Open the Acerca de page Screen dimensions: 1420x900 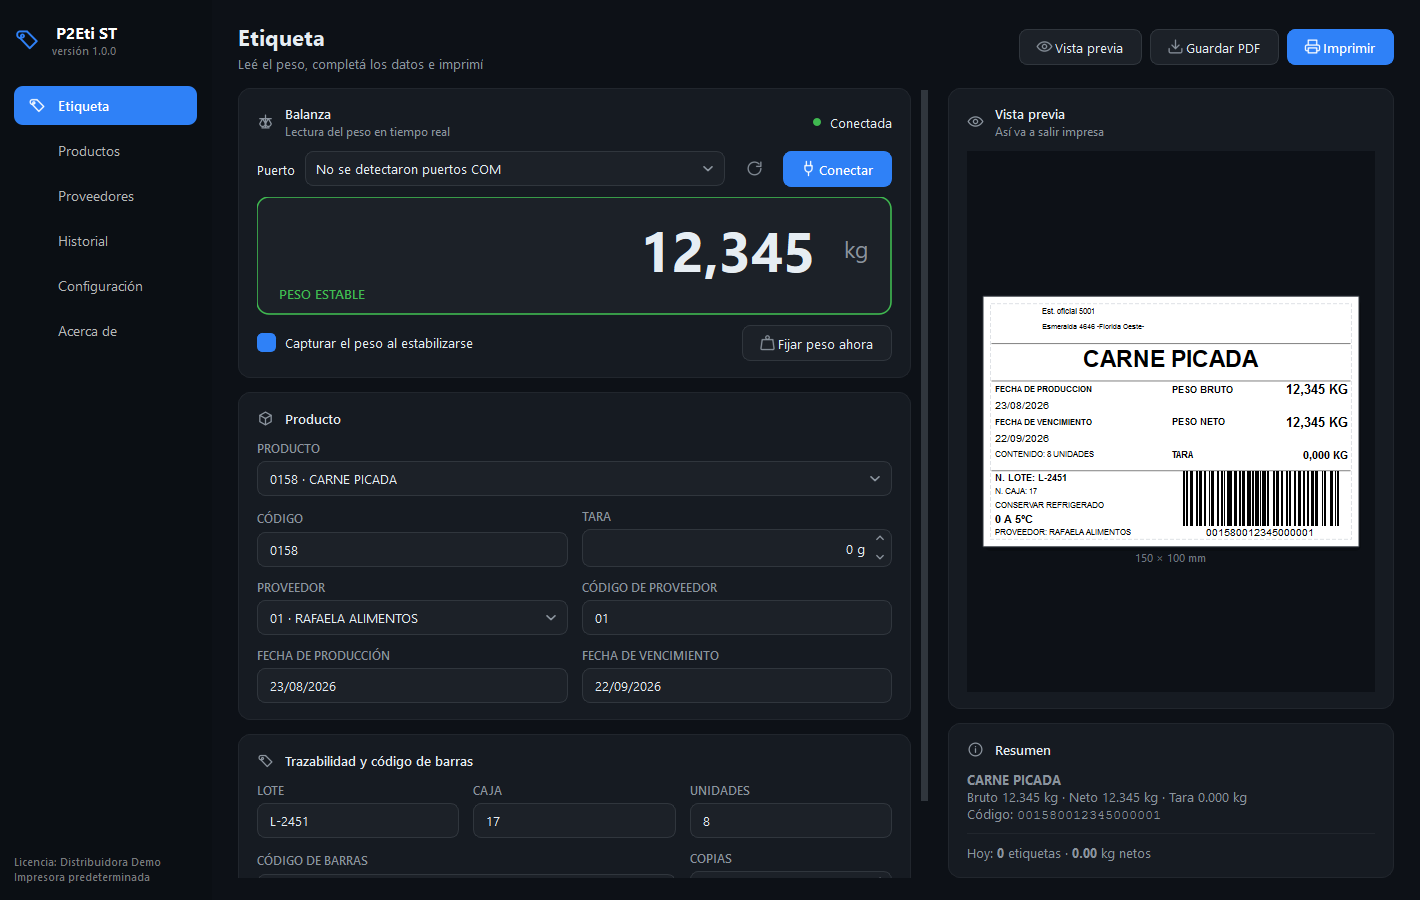click(x=105, y=331)
